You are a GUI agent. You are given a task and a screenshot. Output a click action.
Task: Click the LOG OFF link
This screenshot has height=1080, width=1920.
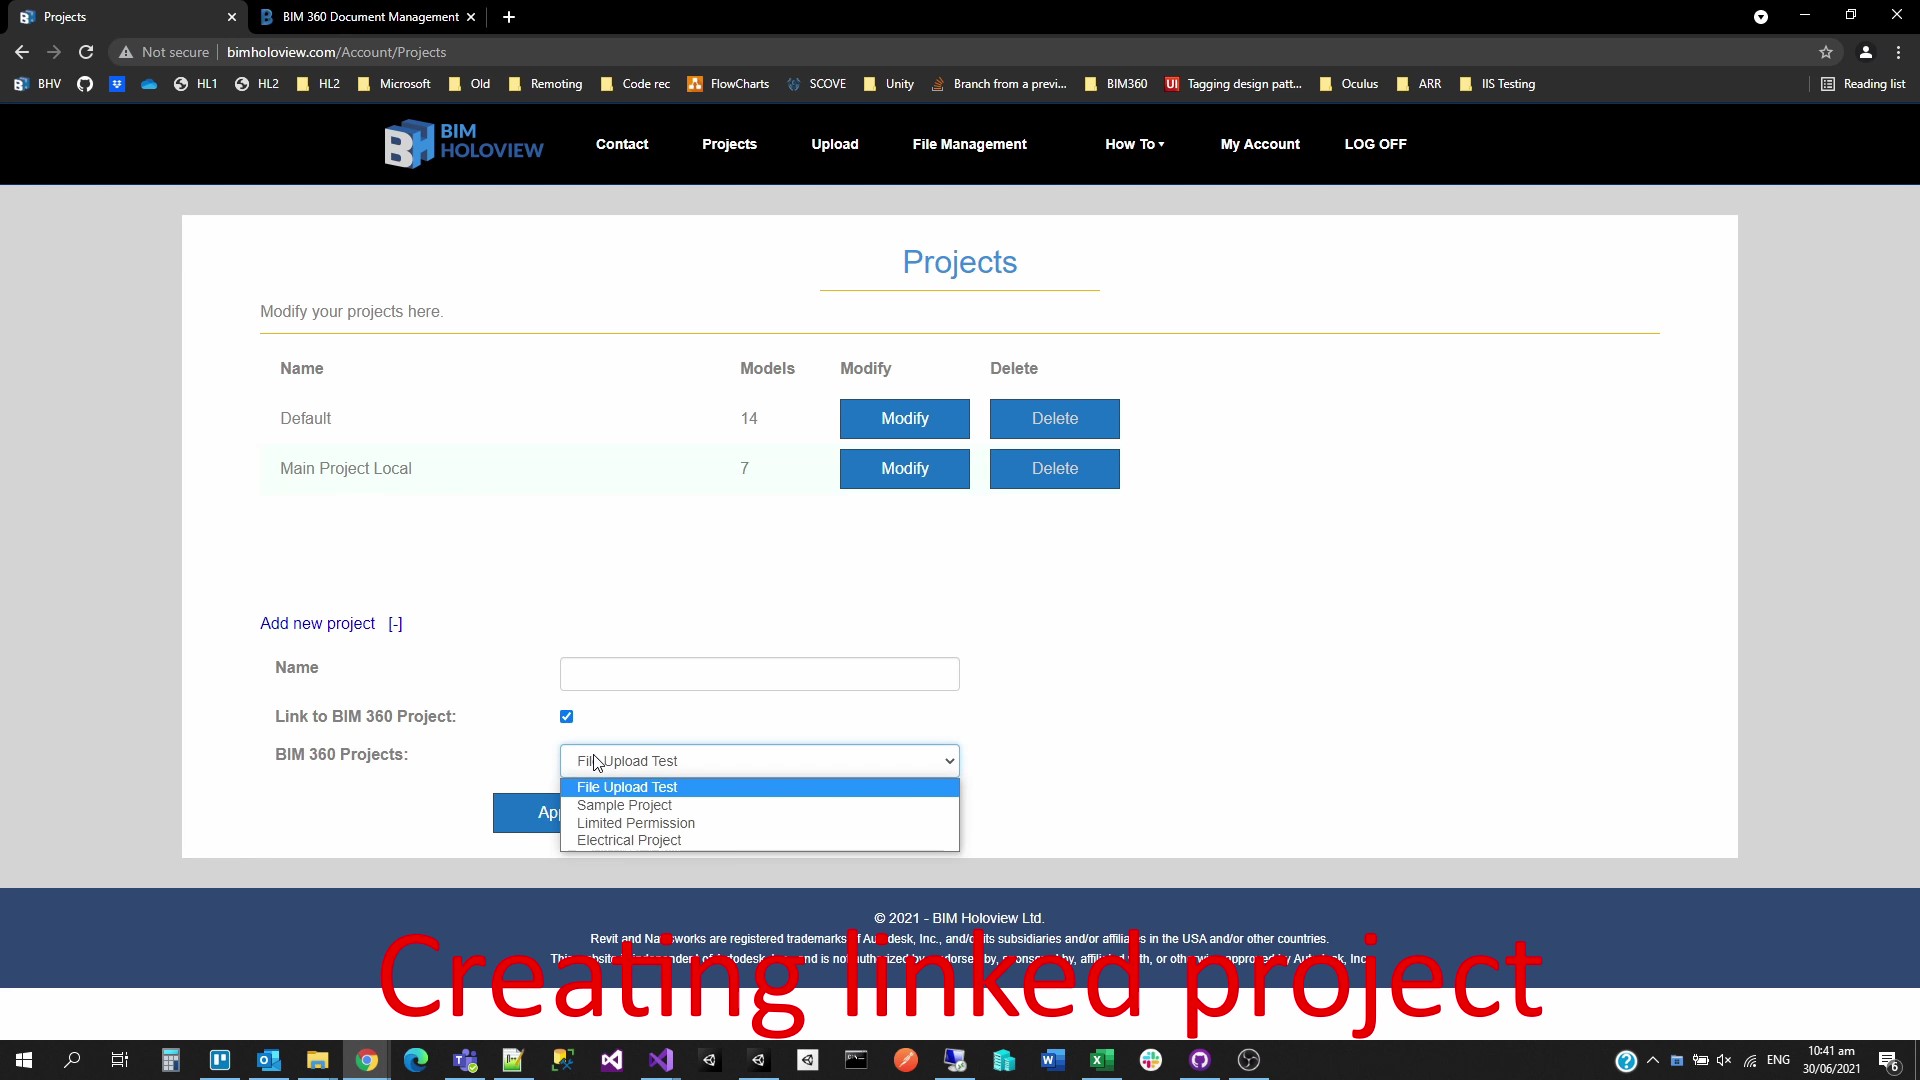point(1375,144)
